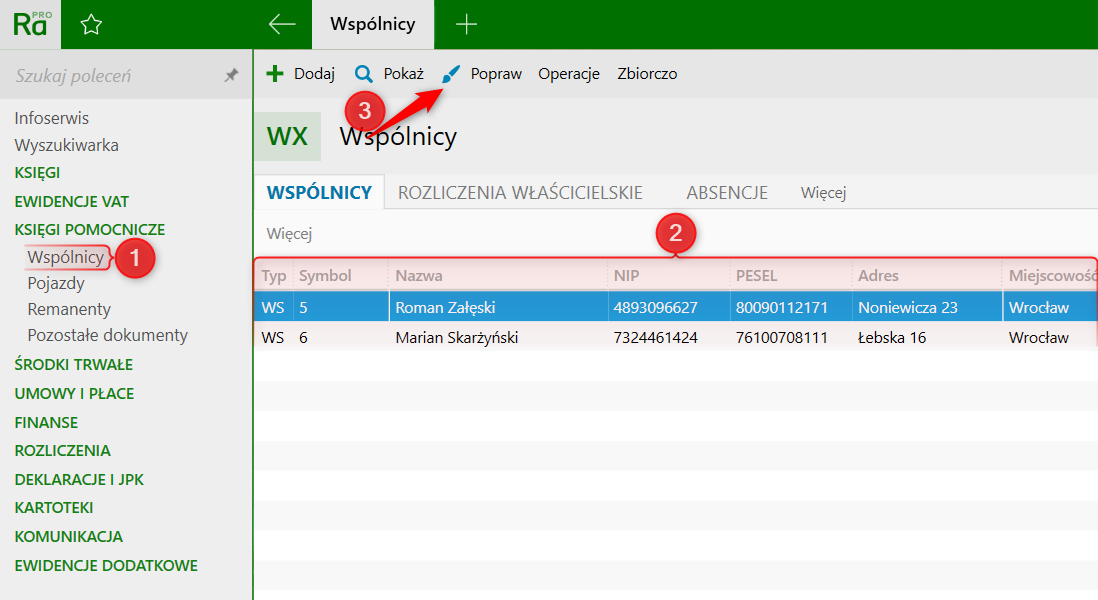Expand the UMOWY I PŁACE section
The width and height of the screenshot is (1098, 600).
[x=74, y=393]
